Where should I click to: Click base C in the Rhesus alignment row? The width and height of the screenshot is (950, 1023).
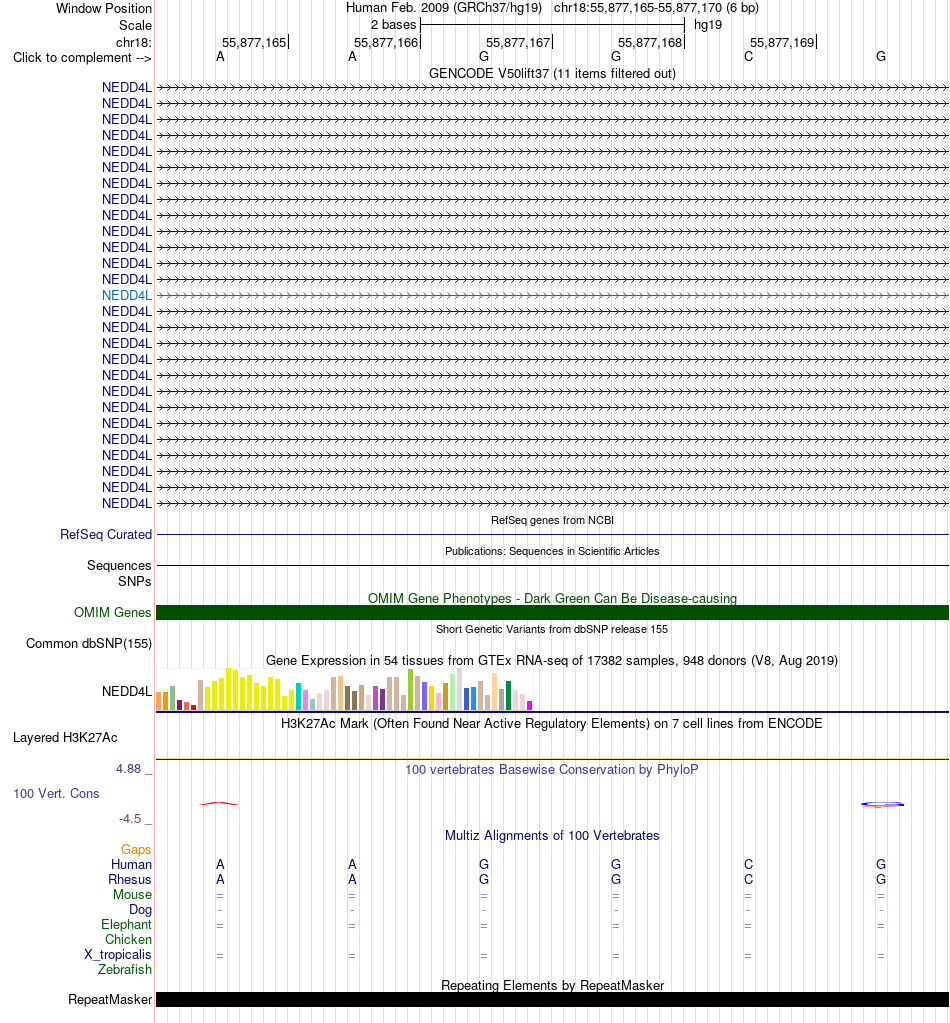(748, 879)
